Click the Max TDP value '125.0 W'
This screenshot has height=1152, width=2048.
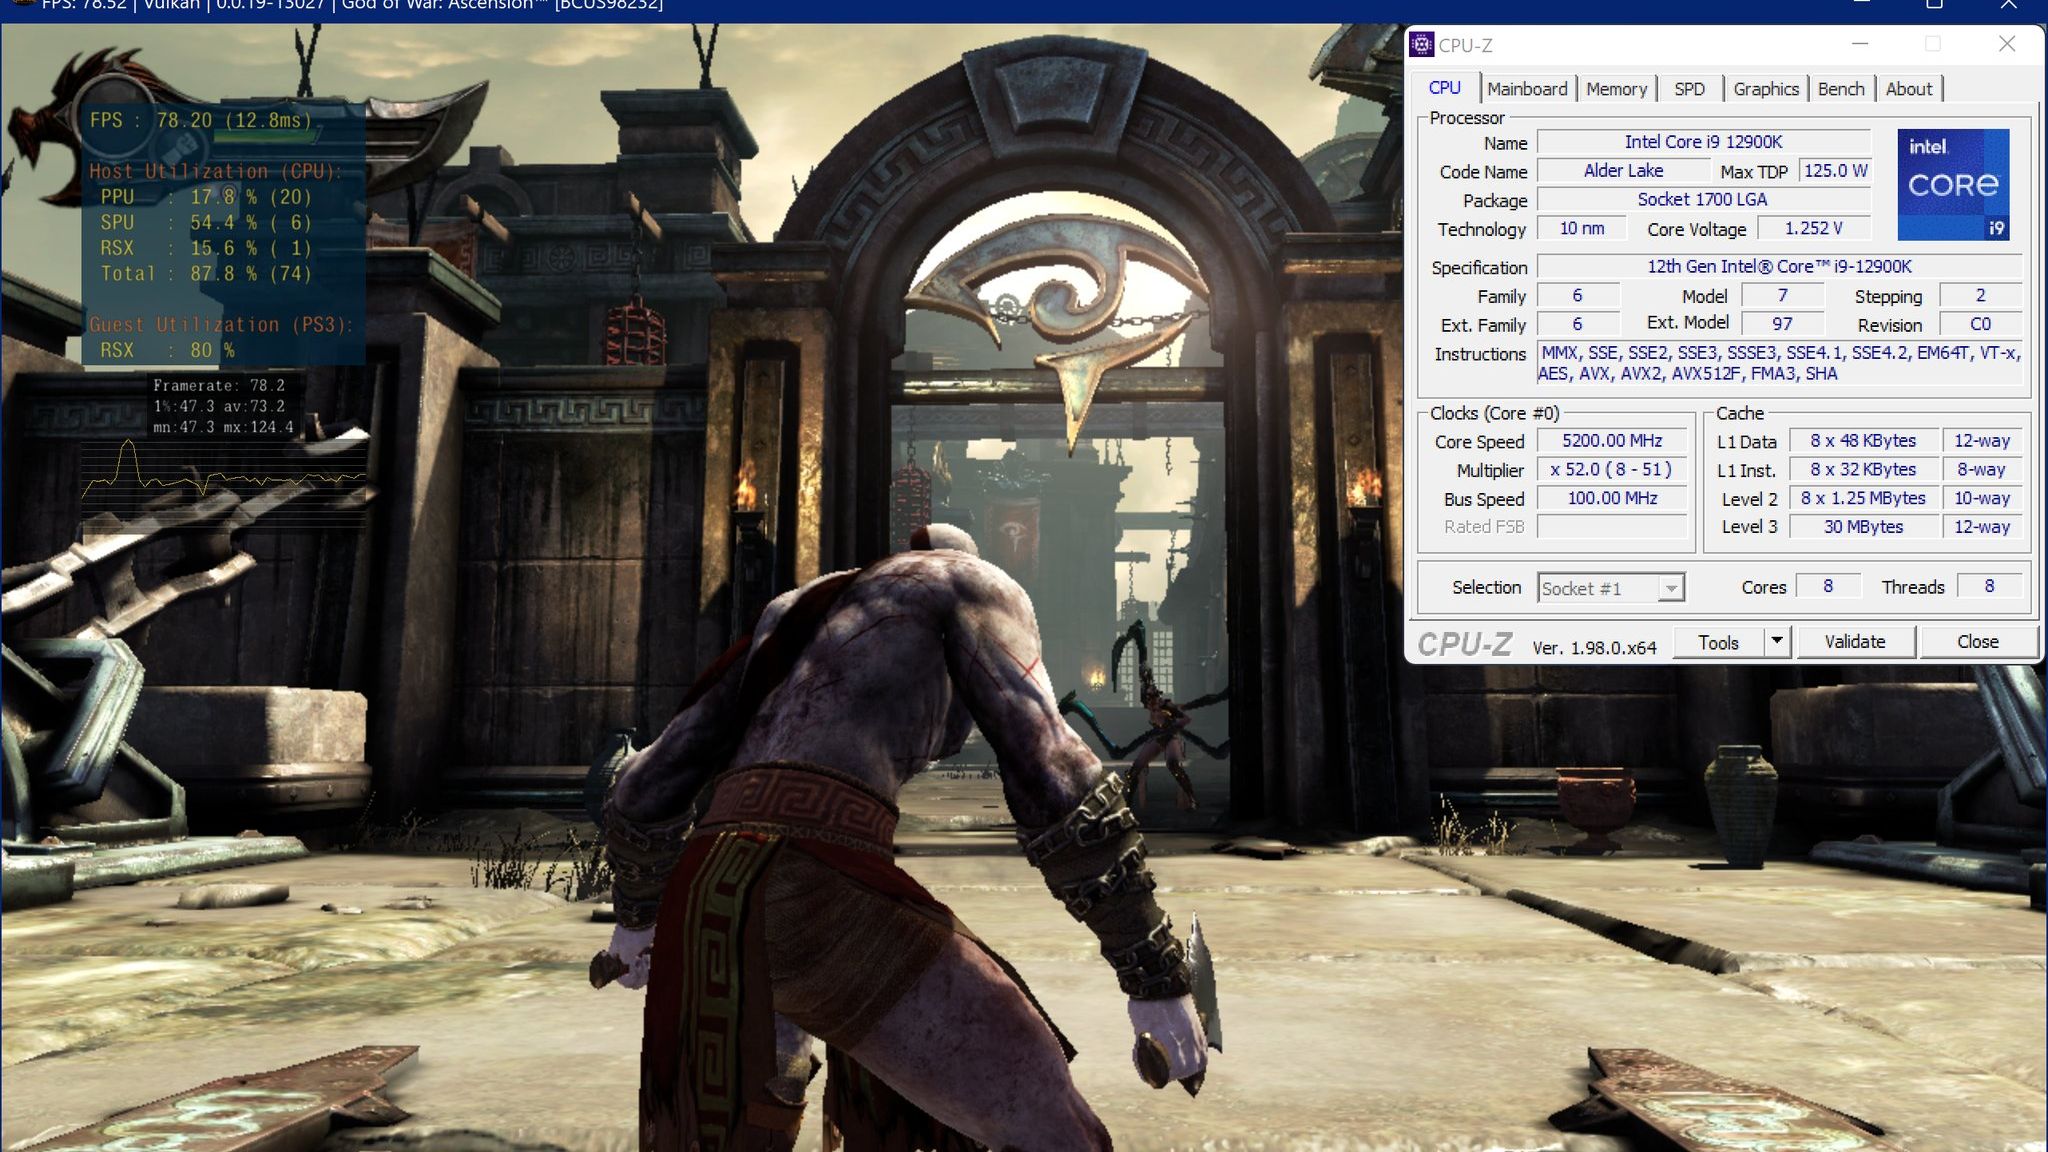[1835, 171]
